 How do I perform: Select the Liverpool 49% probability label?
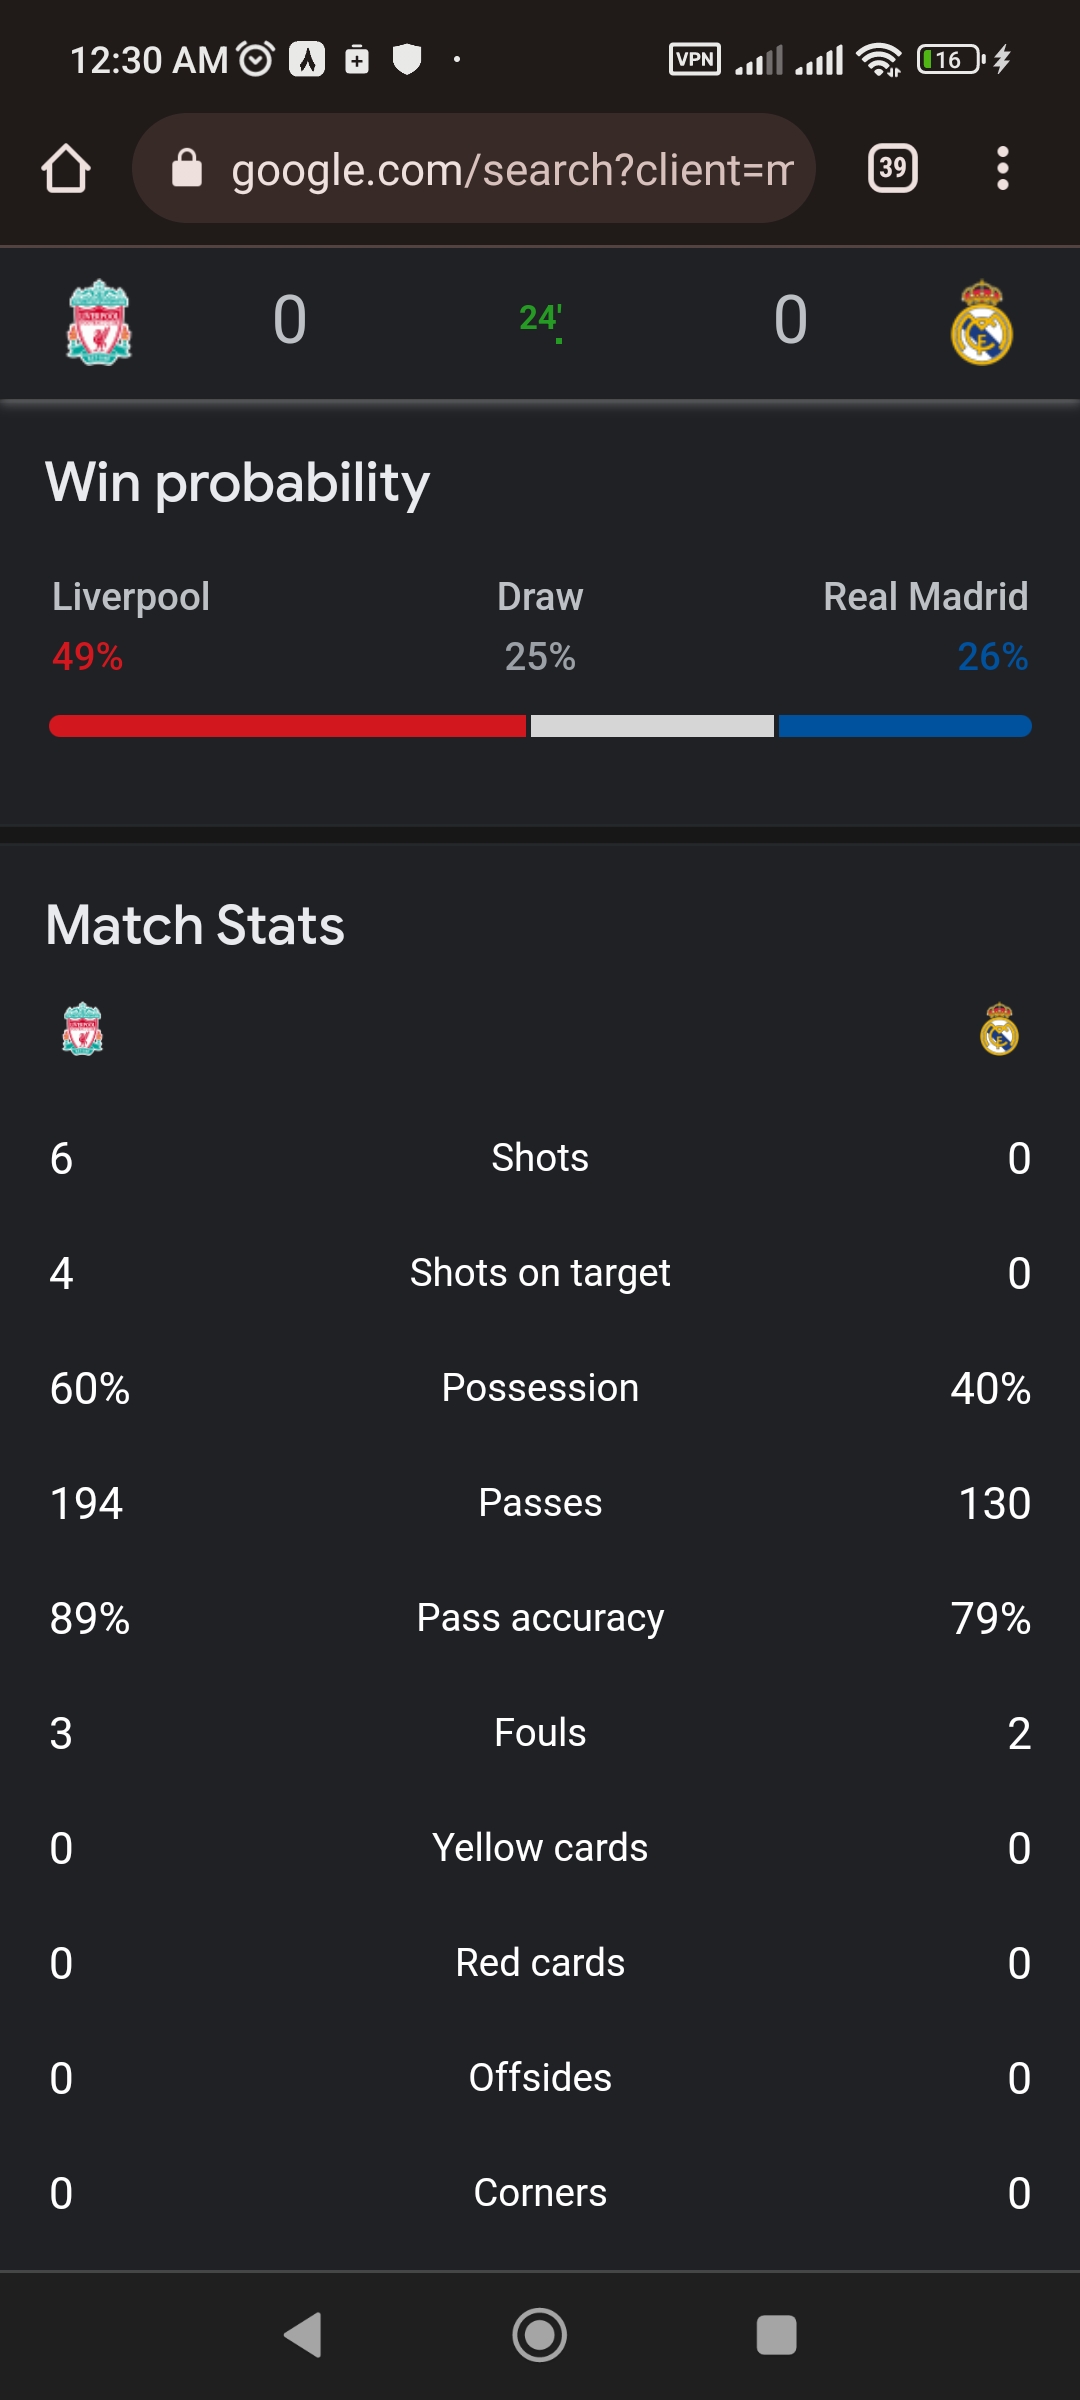click(88, 657)
